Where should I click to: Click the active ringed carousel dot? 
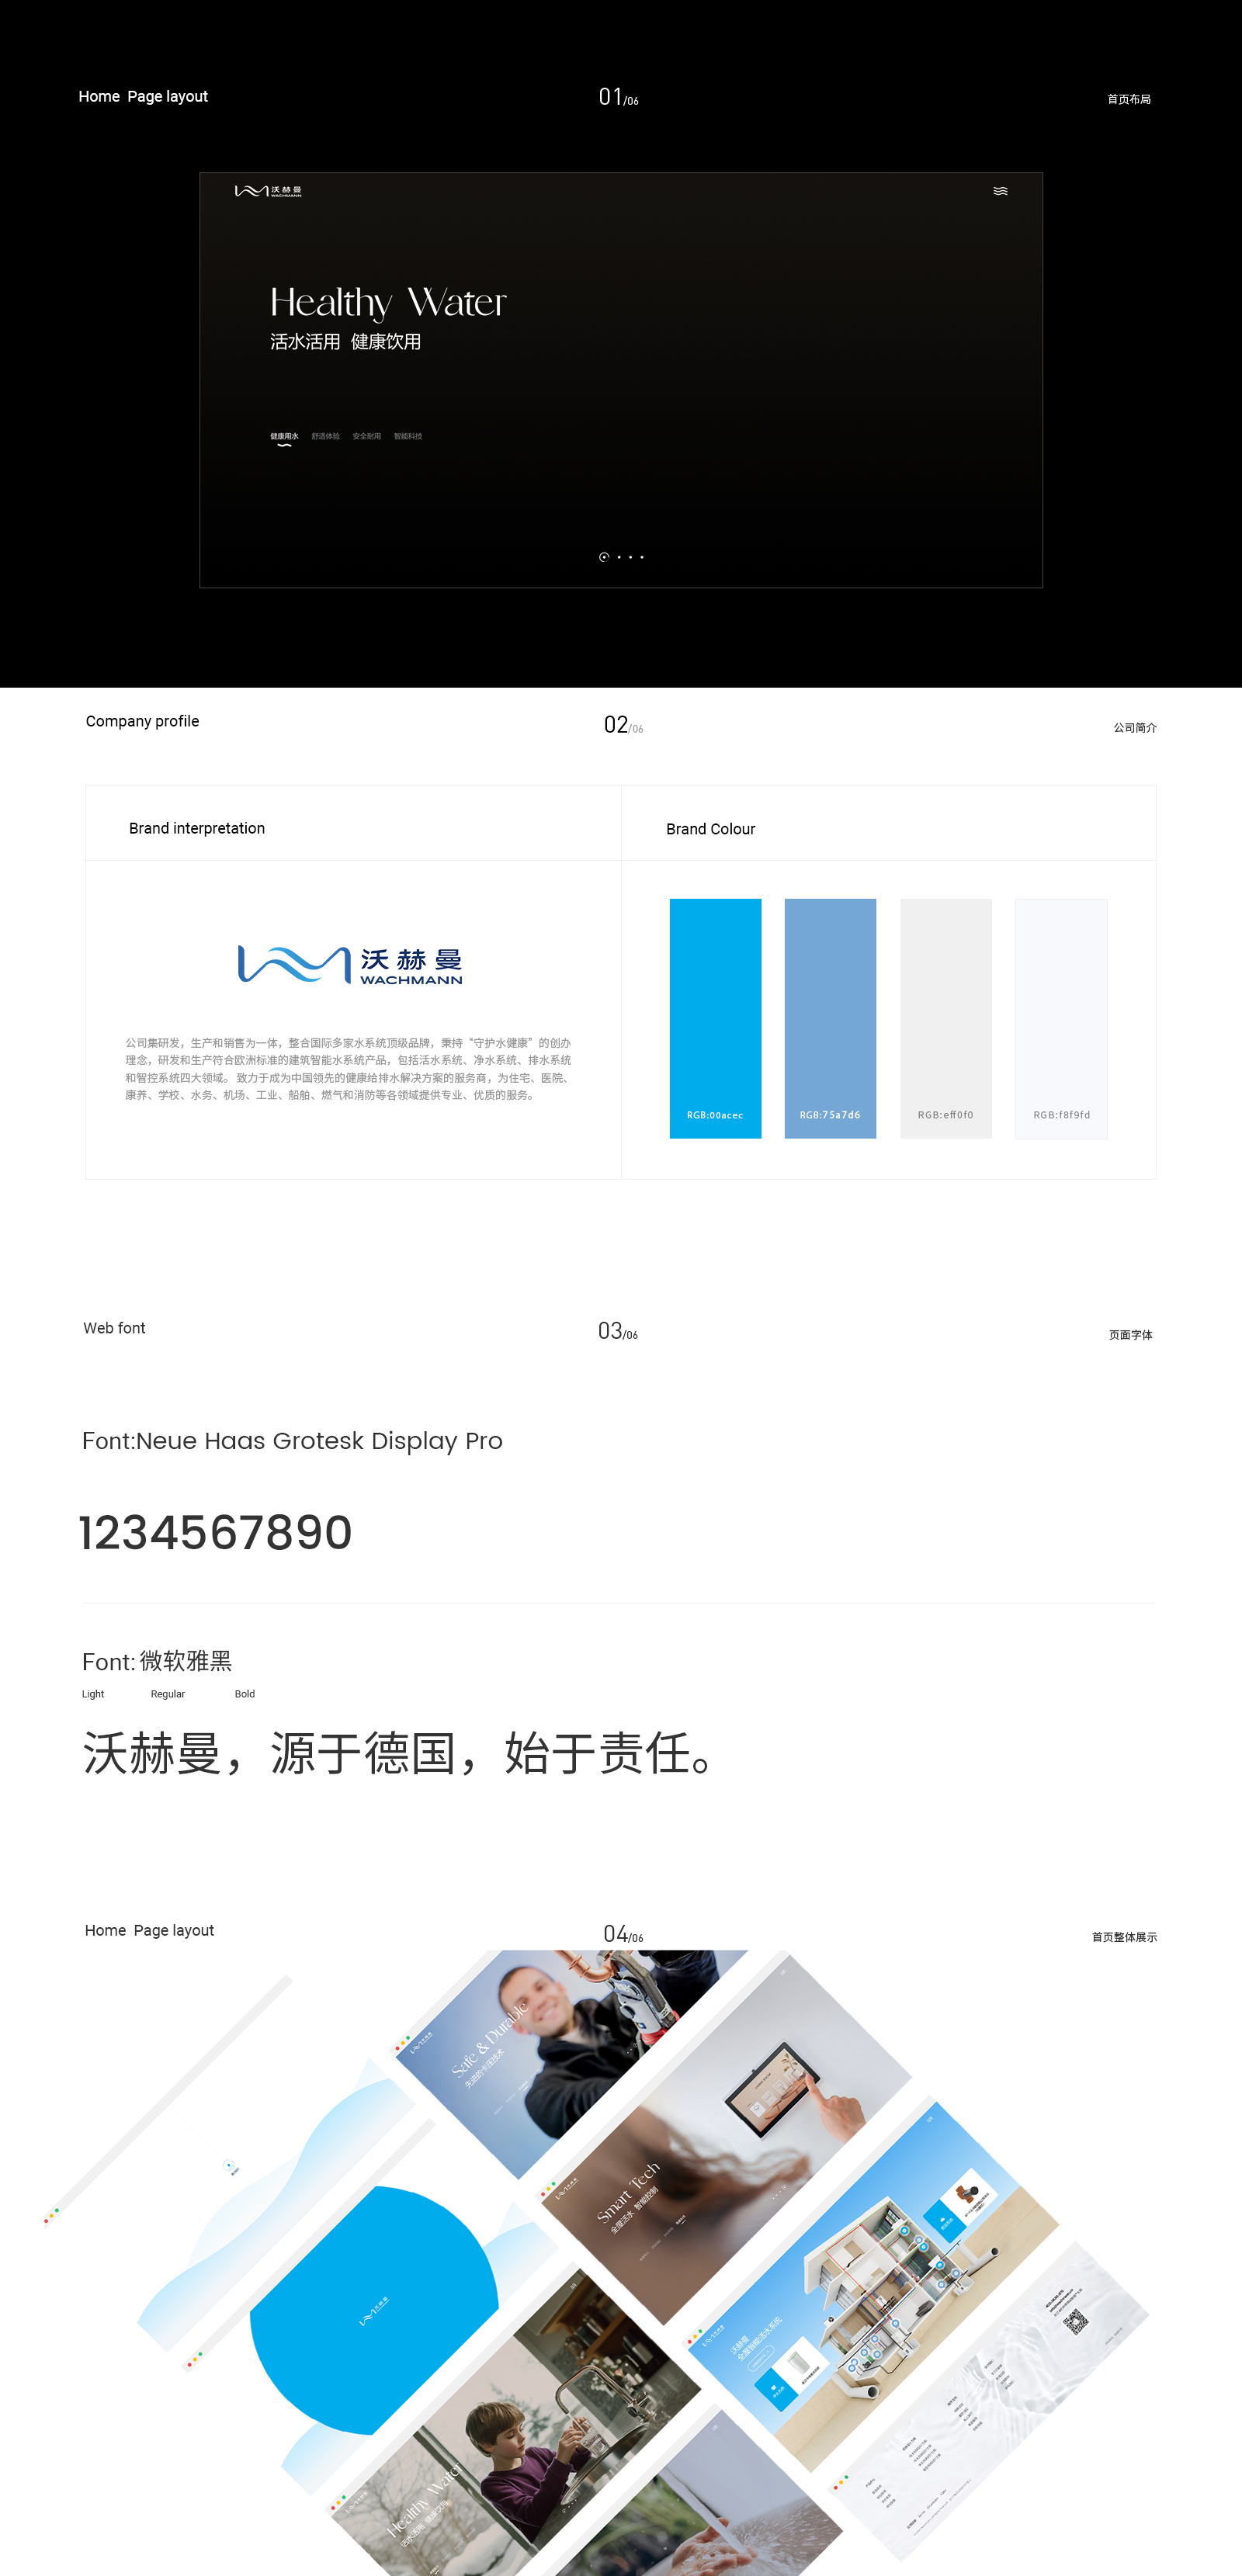tap(604, 557)
